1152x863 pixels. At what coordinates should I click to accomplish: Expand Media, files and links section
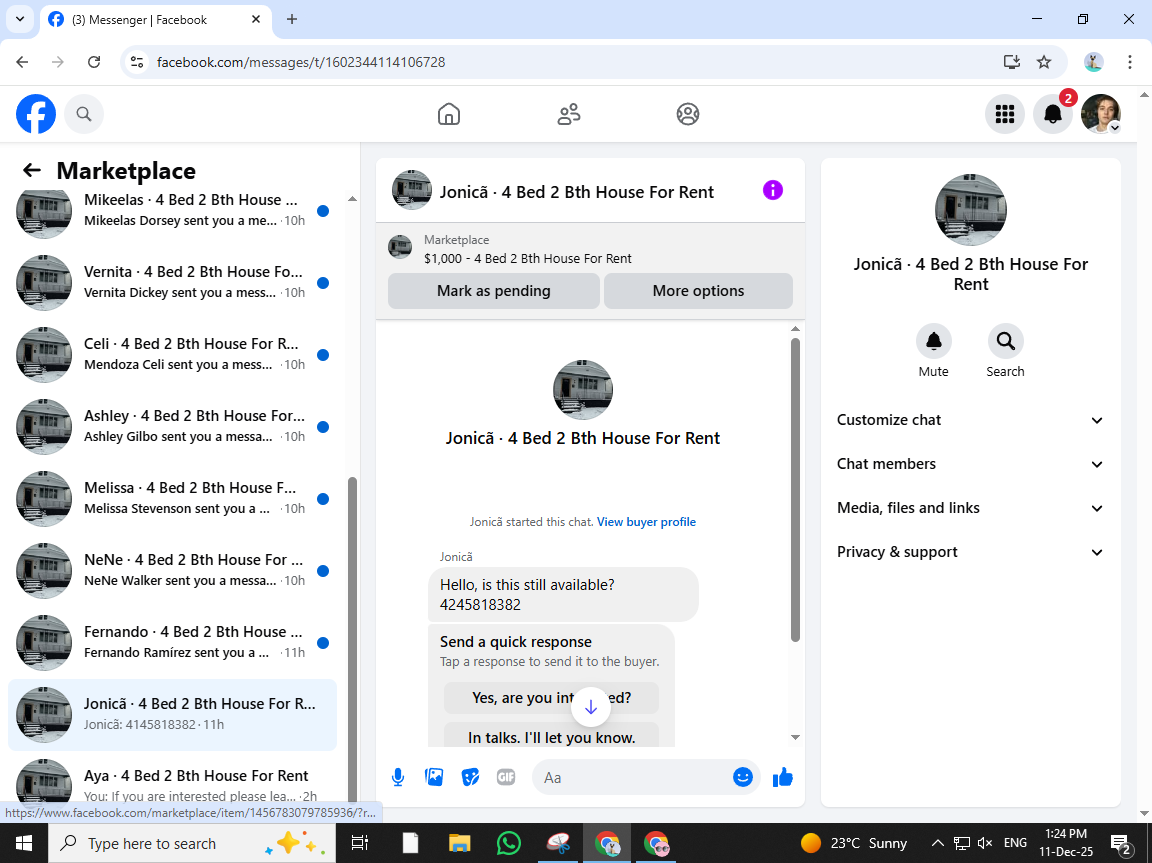(x=970, y=508)
